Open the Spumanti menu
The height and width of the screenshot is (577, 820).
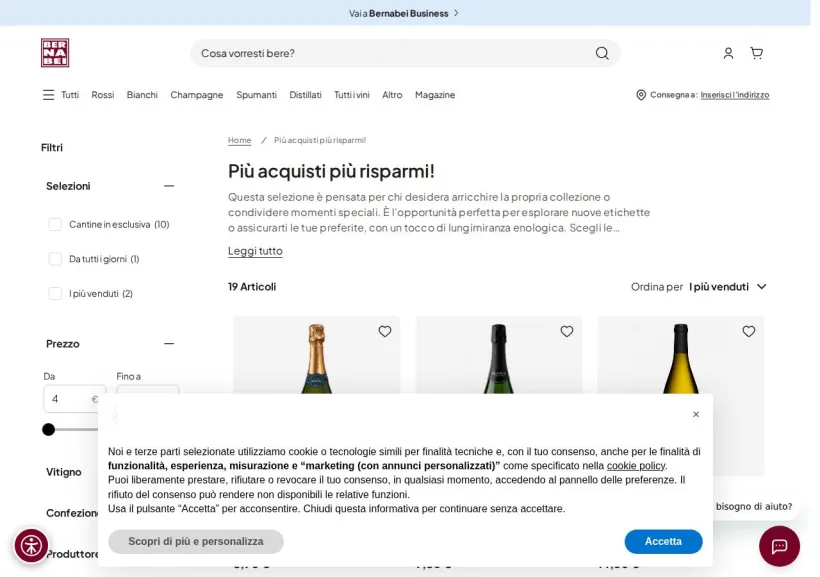click(x=256, y=95)
